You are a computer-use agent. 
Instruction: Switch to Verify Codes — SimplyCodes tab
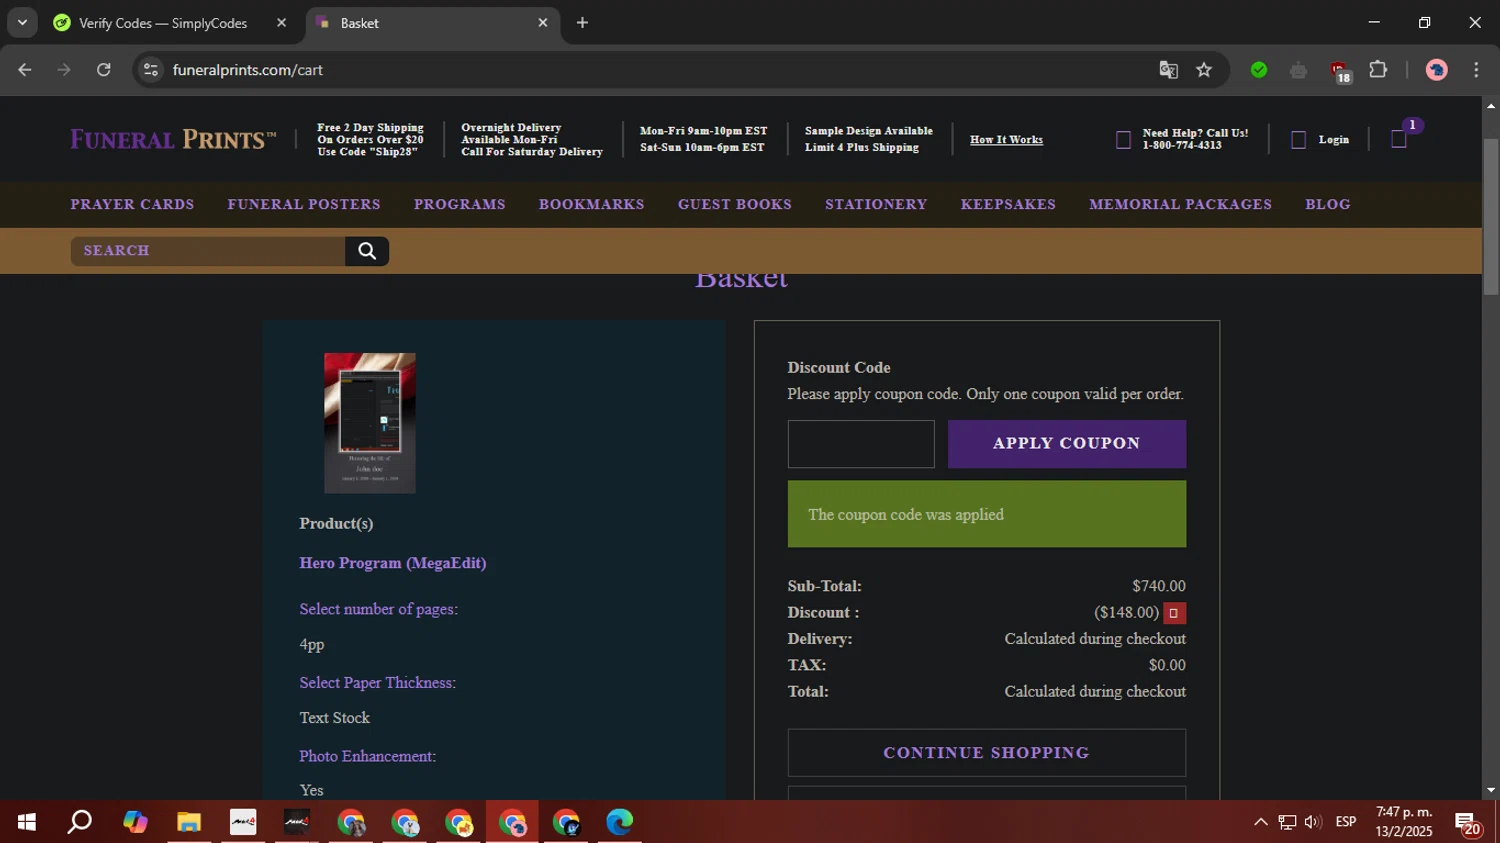pyautogui.click(x=163, y=23)
